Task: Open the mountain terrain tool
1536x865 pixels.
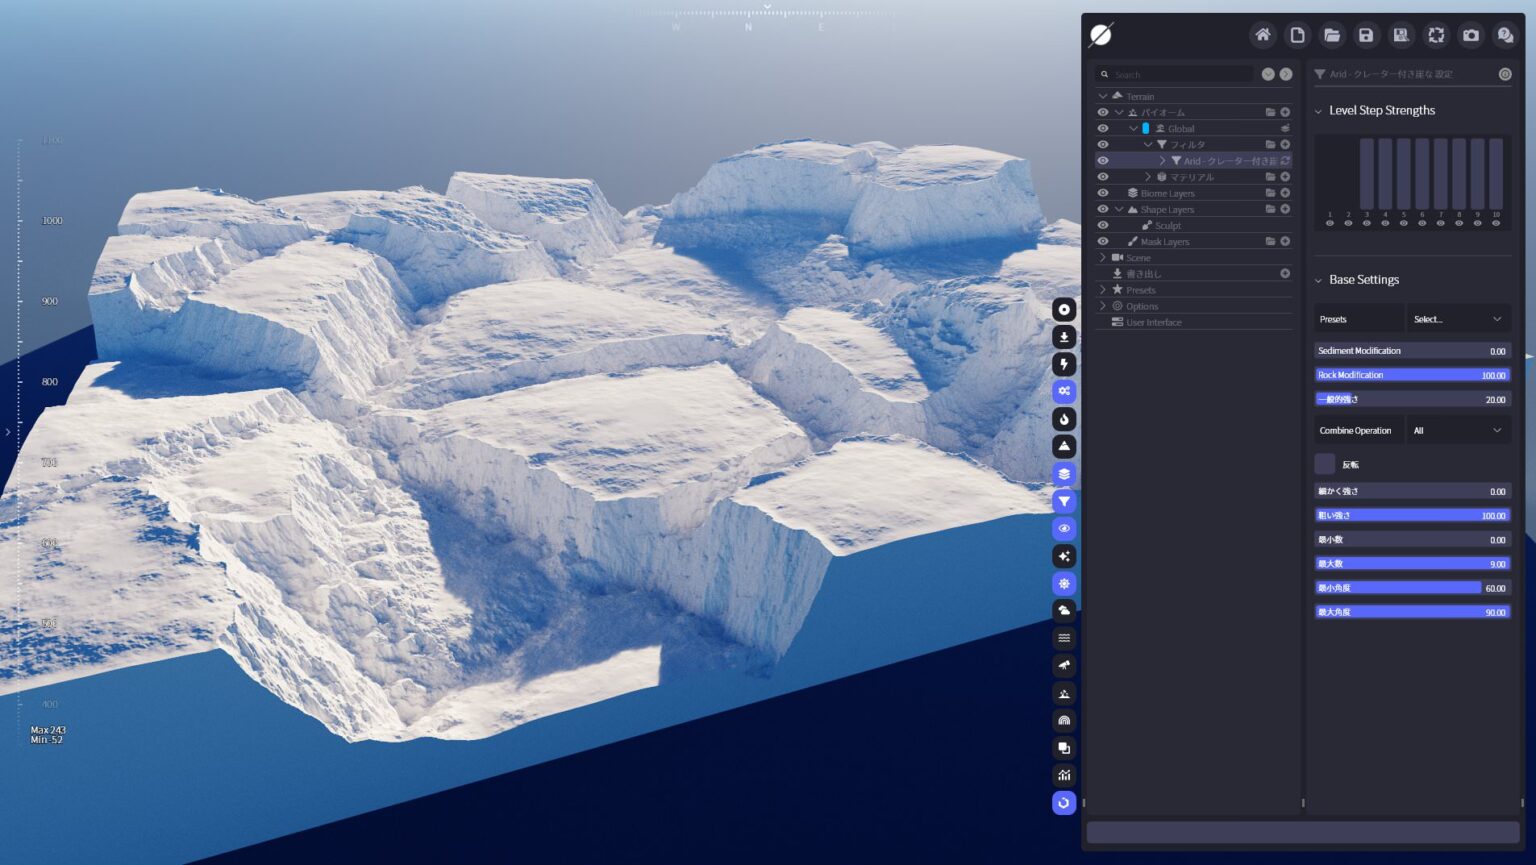Action: click(x=1064, y=446)
